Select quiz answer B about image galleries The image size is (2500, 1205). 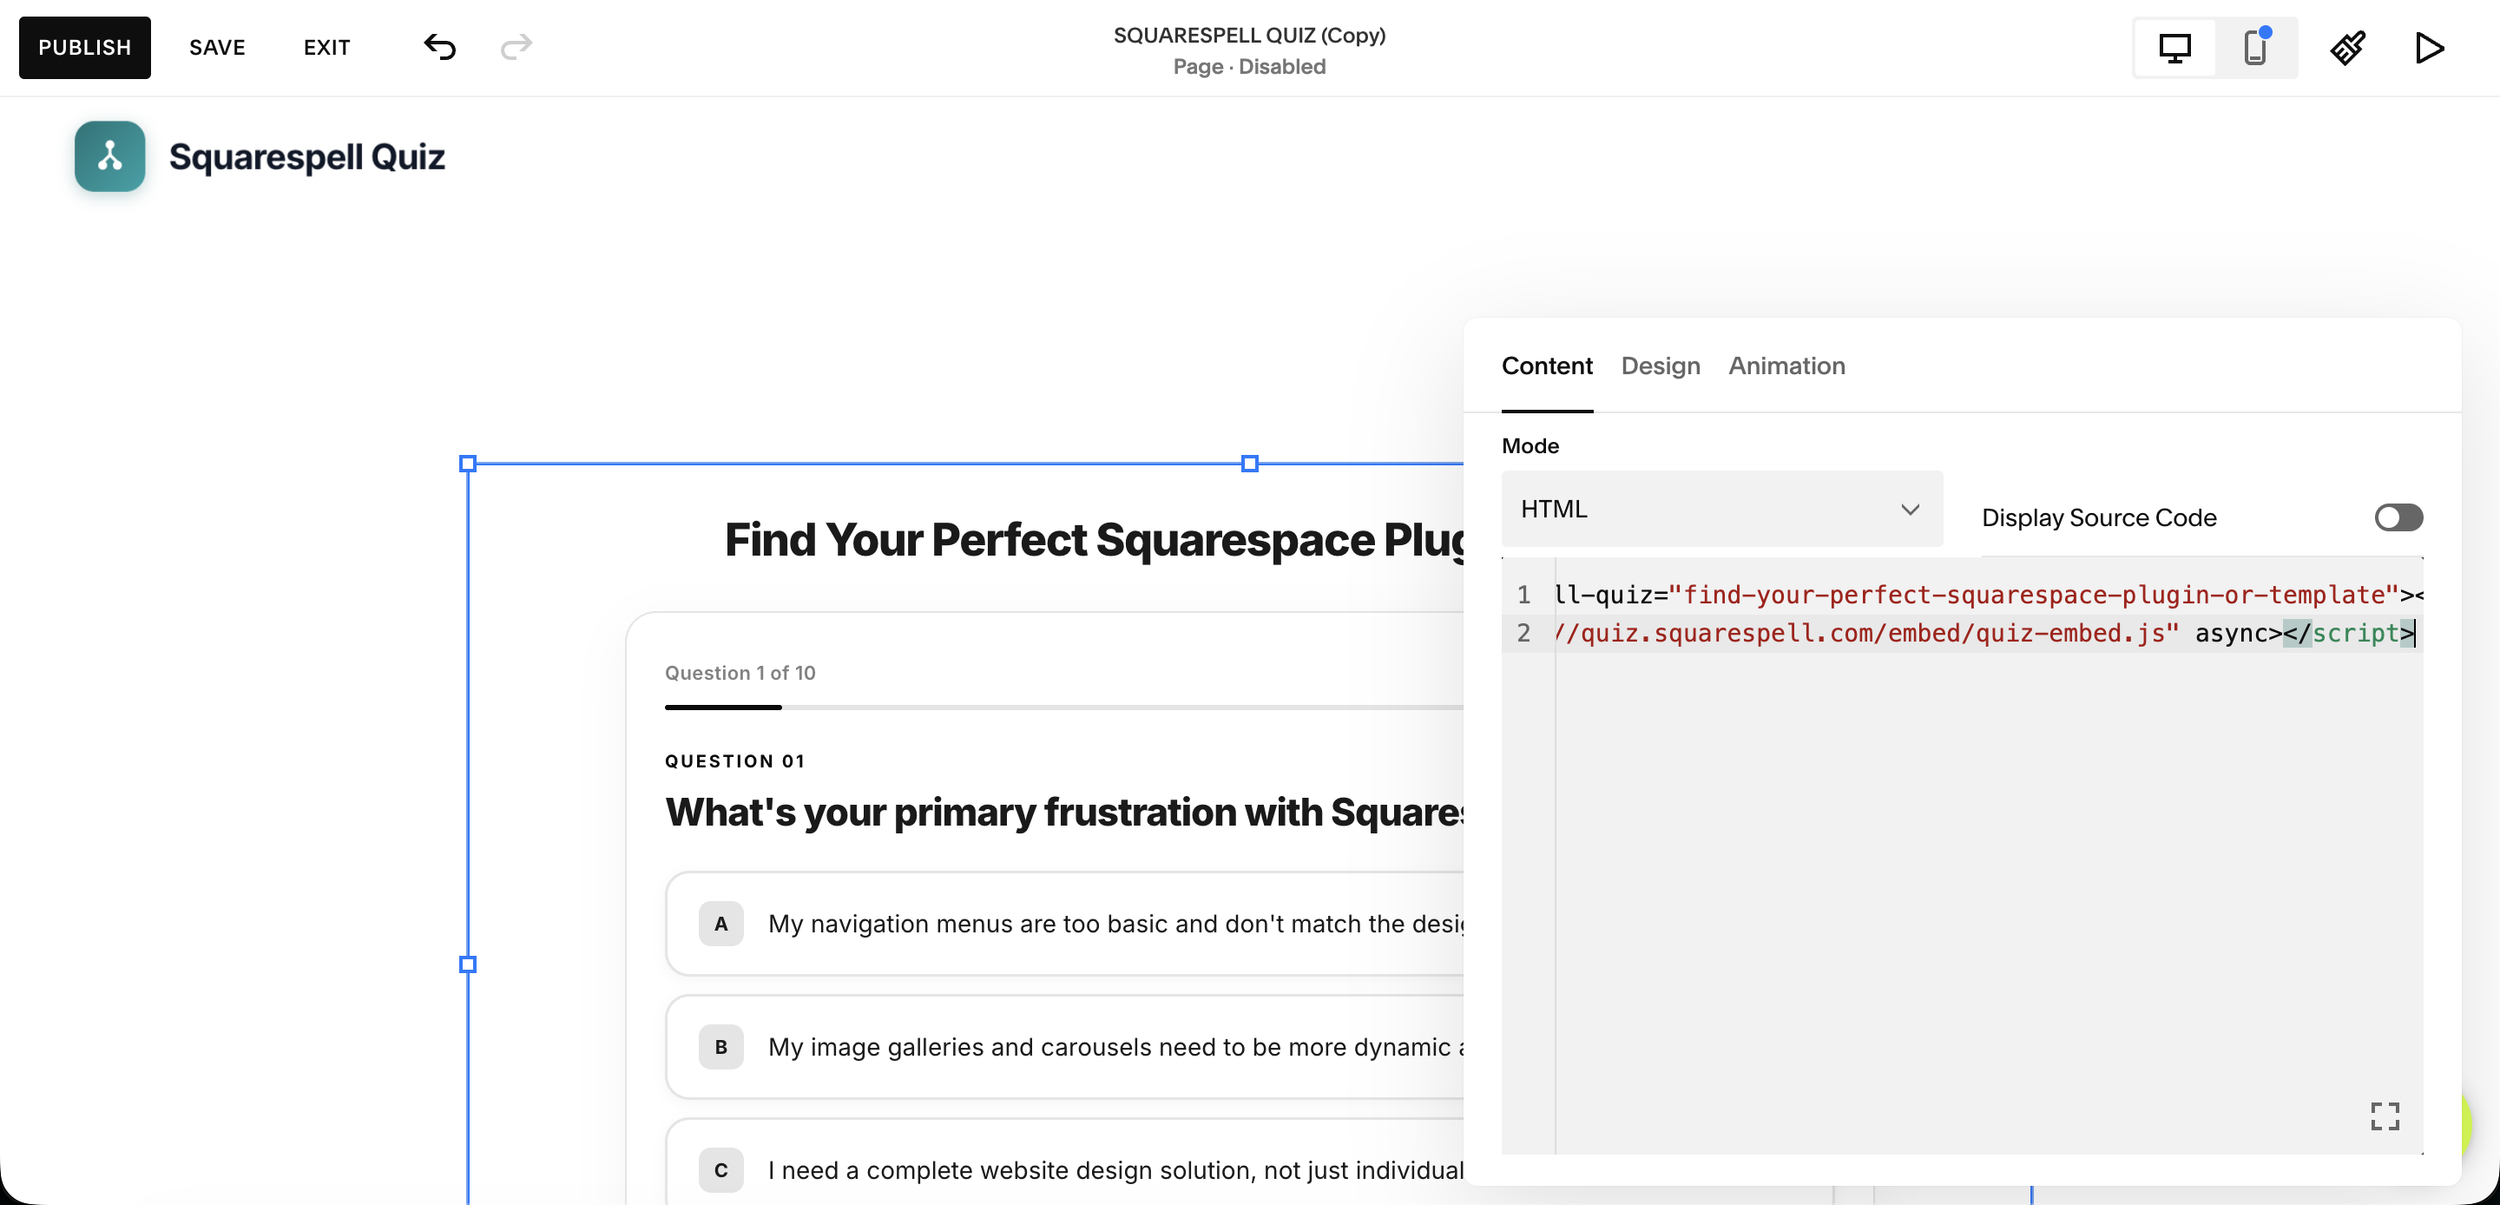[1065, 1047]
